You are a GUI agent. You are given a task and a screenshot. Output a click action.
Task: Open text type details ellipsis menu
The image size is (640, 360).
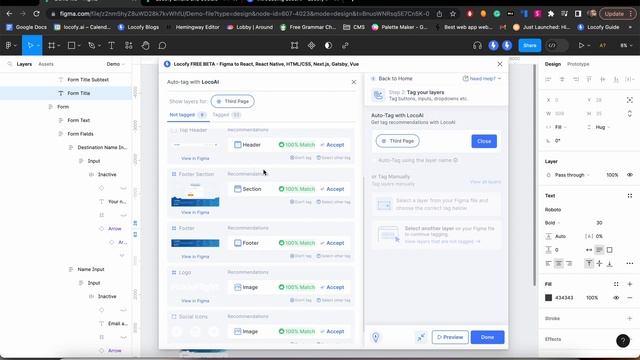630,263
